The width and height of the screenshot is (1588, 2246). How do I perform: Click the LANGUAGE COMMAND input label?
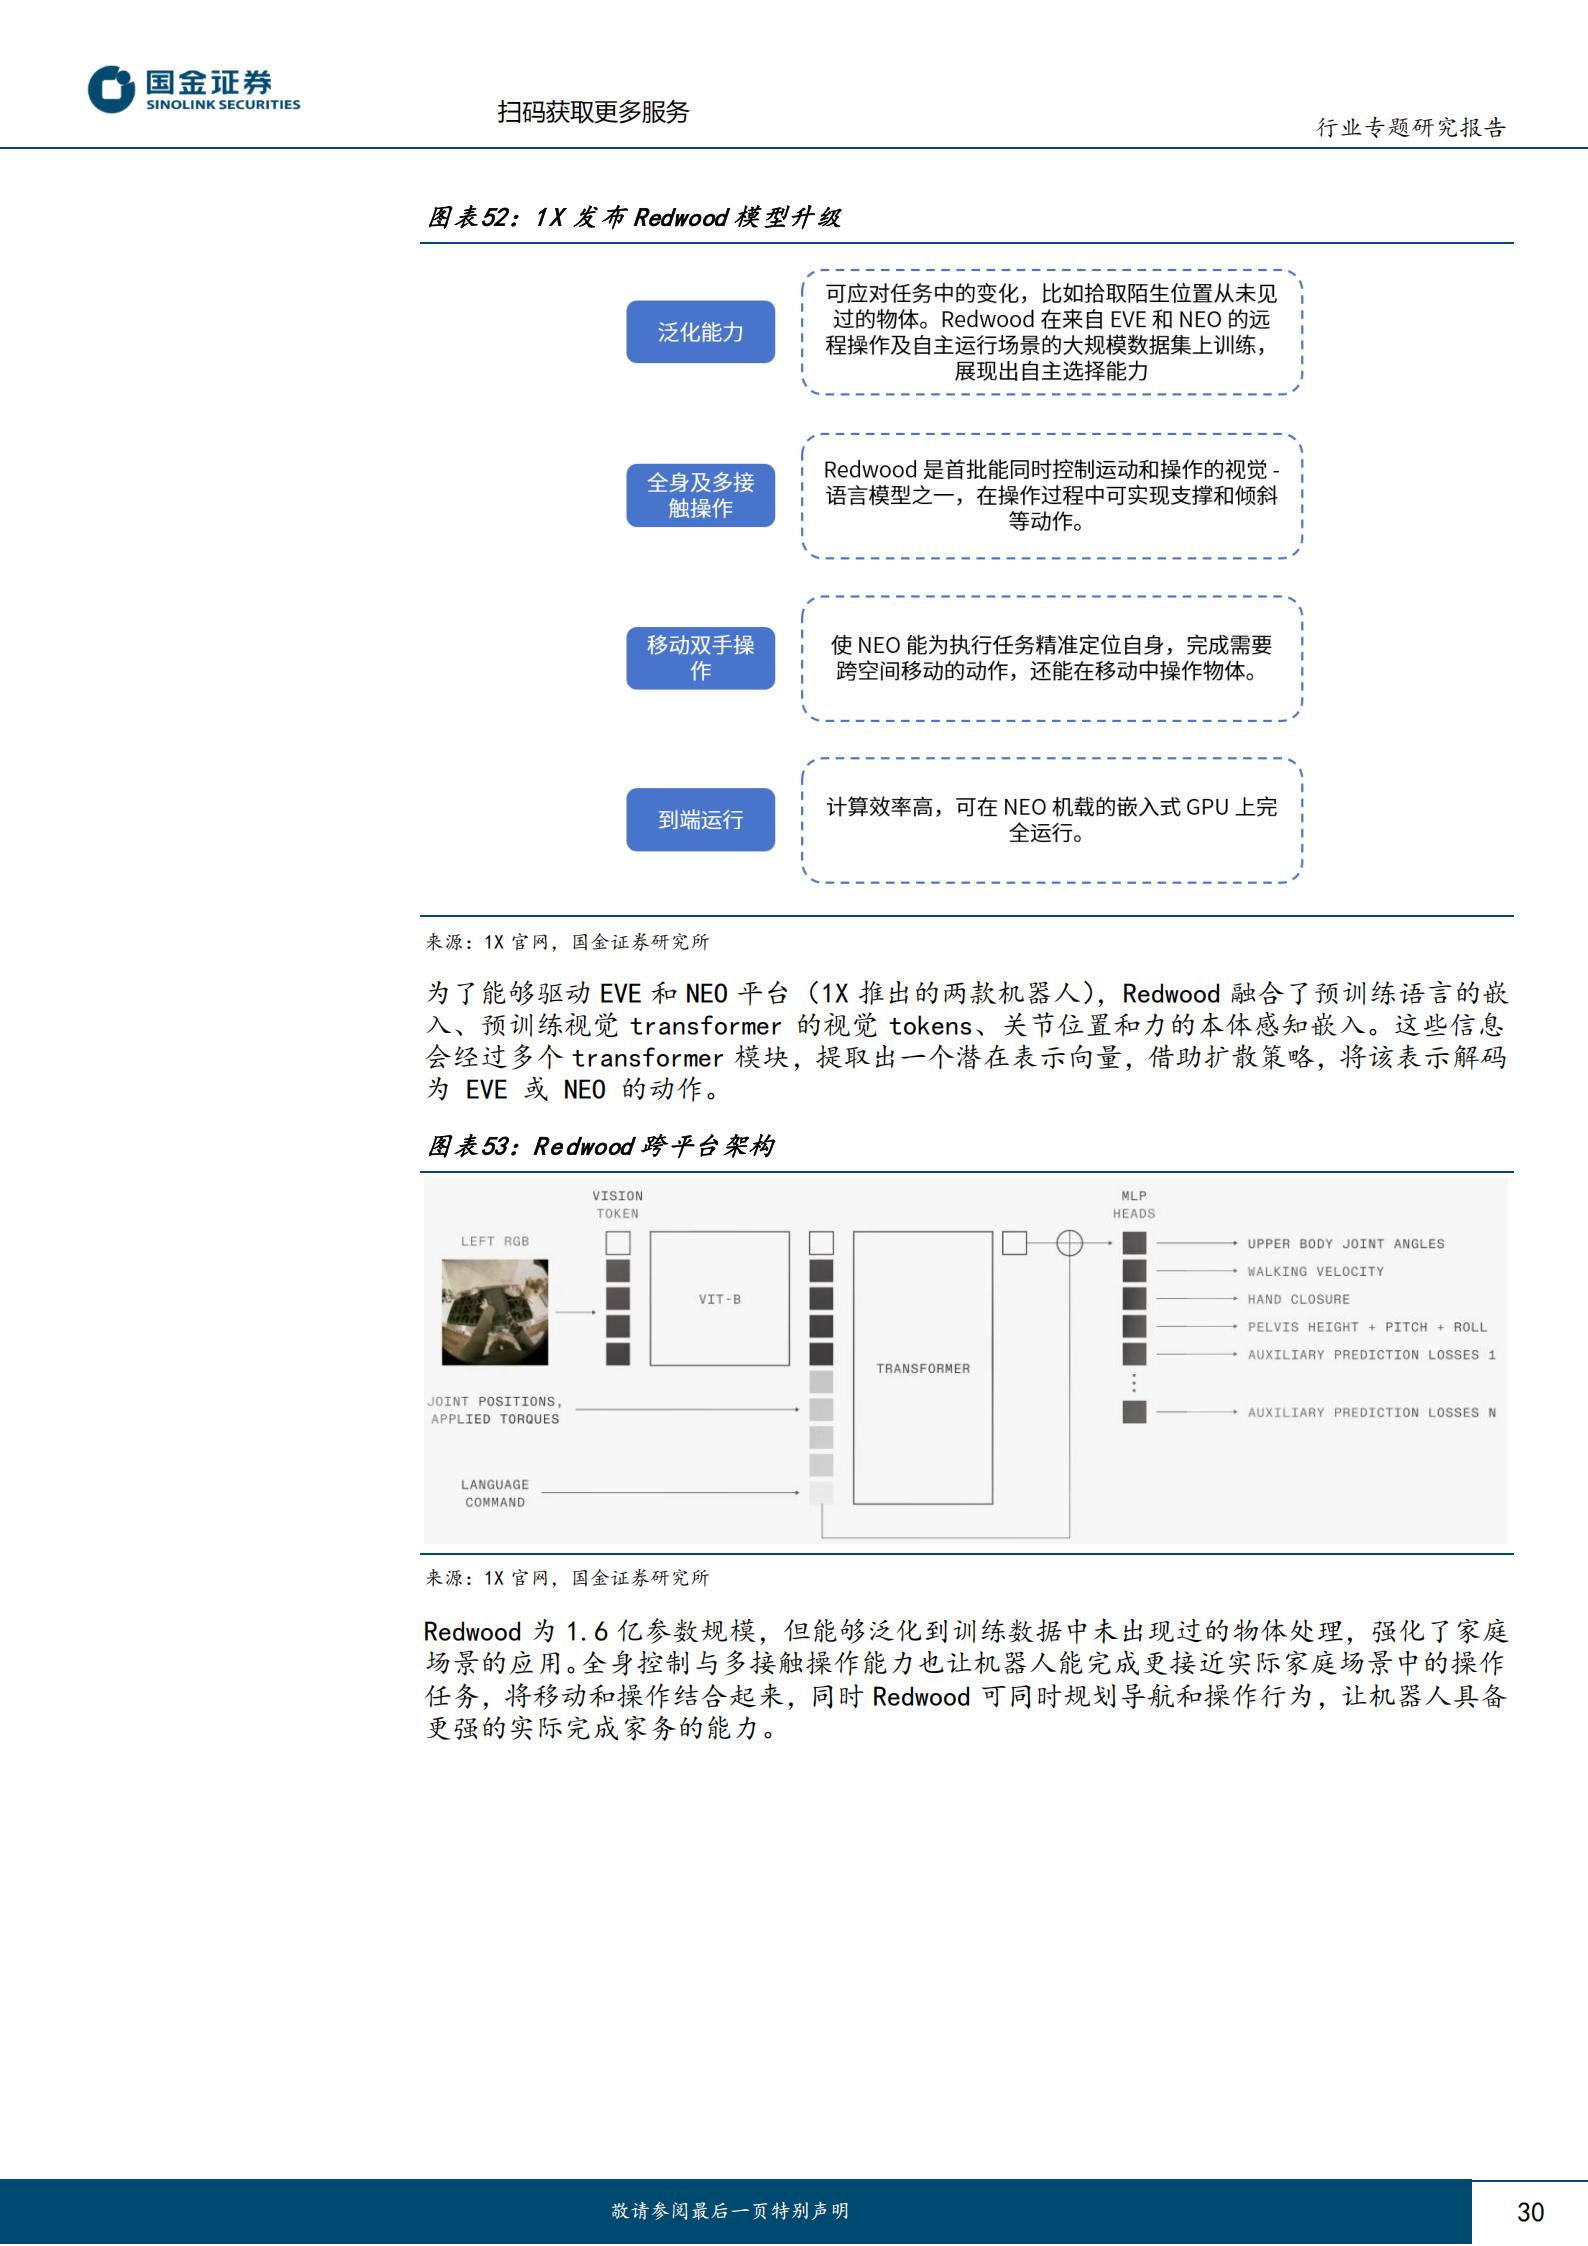coord(494,1493)
